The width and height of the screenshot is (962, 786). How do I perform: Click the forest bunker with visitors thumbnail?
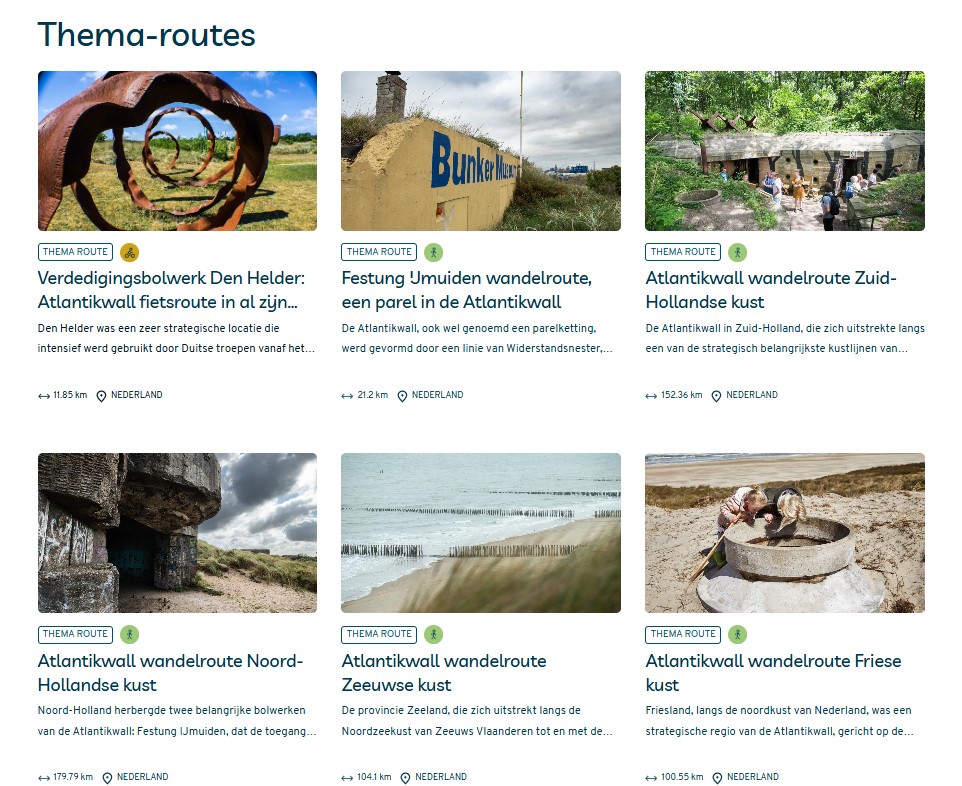785,151
